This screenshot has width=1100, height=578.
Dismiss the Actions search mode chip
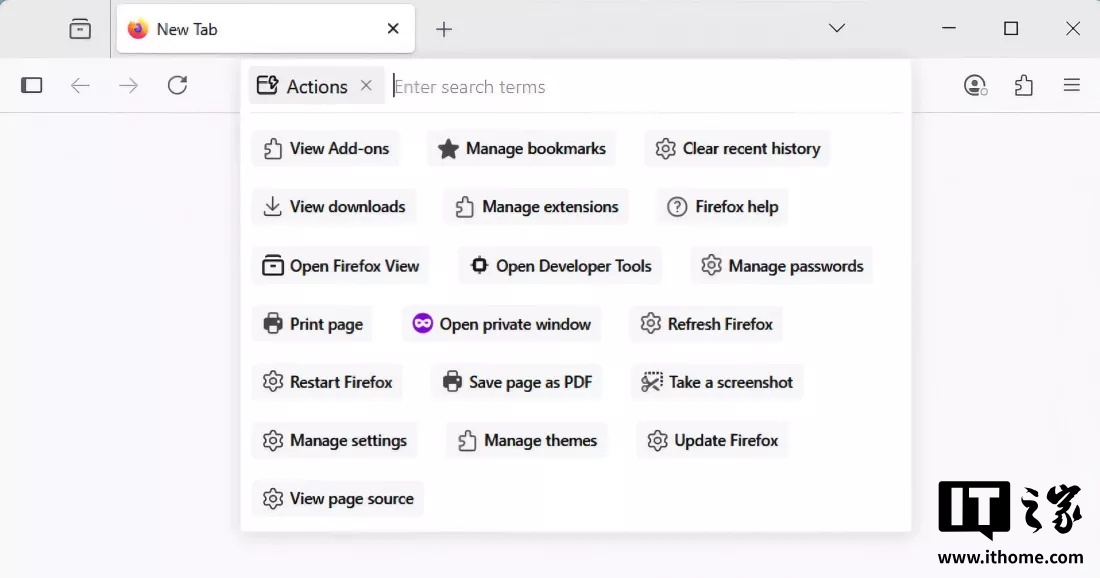pyautogui.click(x=366, y=86)
